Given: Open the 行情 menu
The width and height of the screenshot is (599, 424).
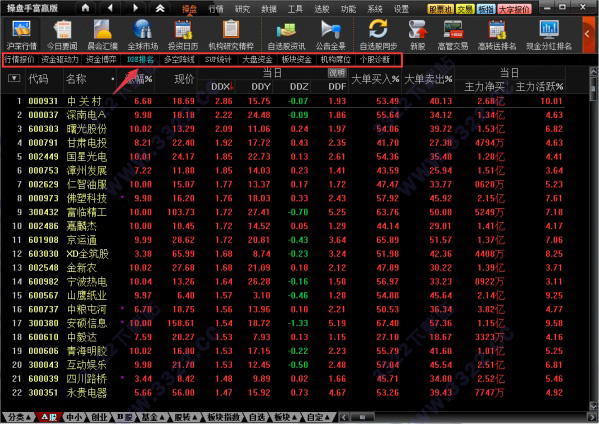Looking at the screenshot, I should pyautogui.click(x=216, y=9).
